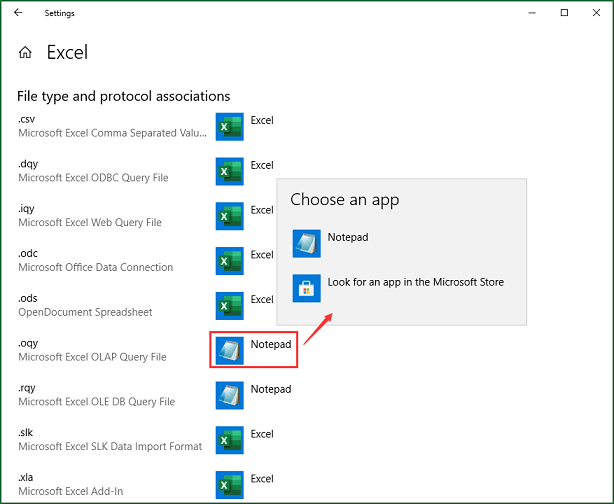Viewport: 614px width, 504px height.
Task: Change default app labeled Excel for .csv
Action: [x=262, y=121]
